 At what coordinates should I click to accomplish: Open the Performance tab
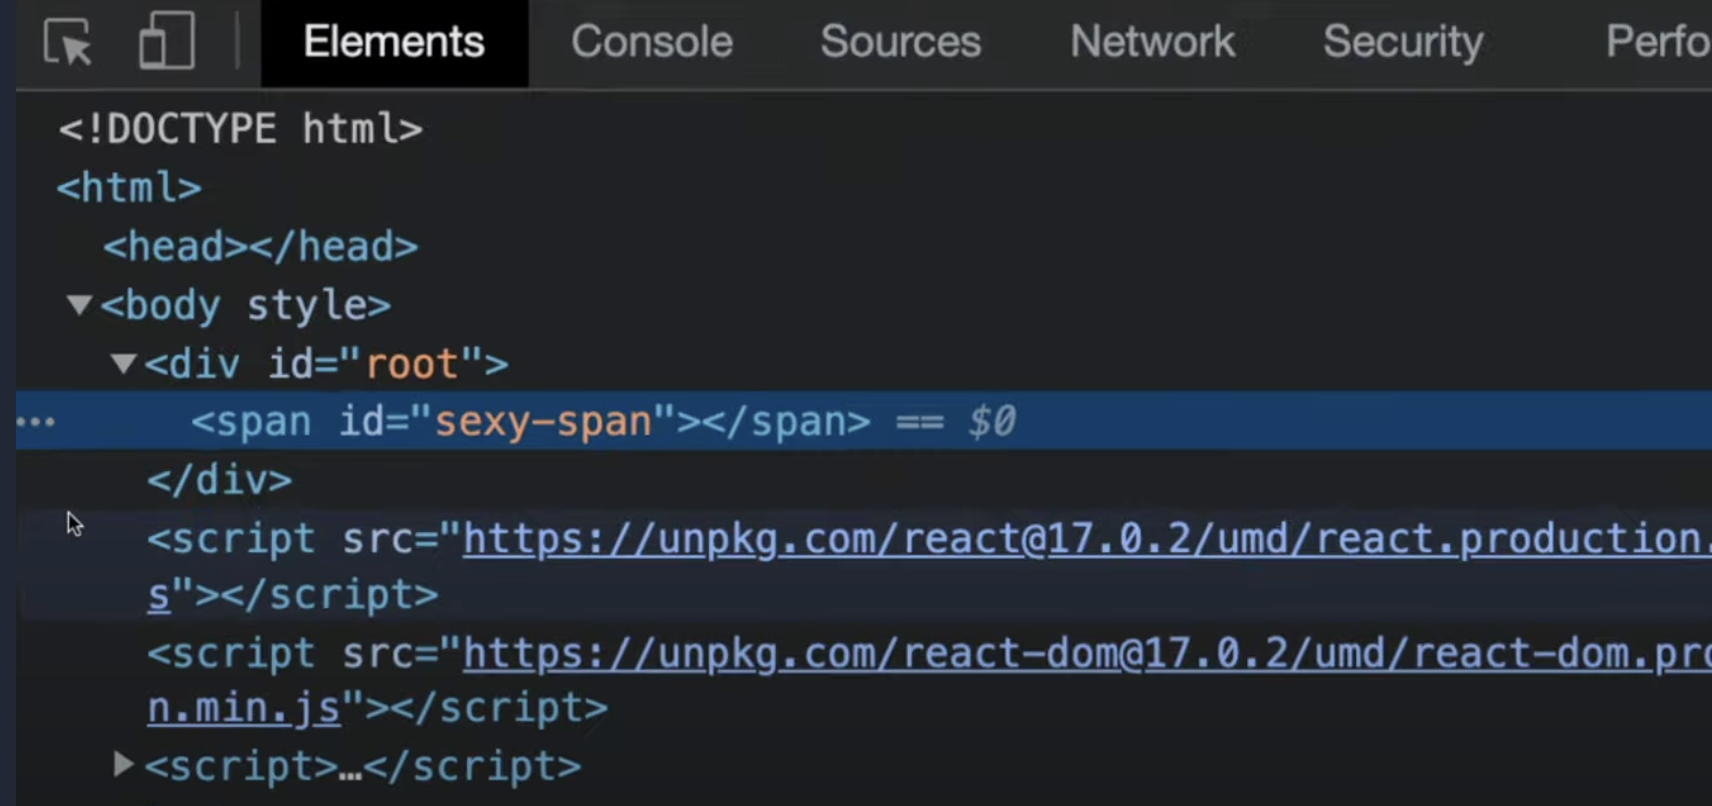[1658, 42]
